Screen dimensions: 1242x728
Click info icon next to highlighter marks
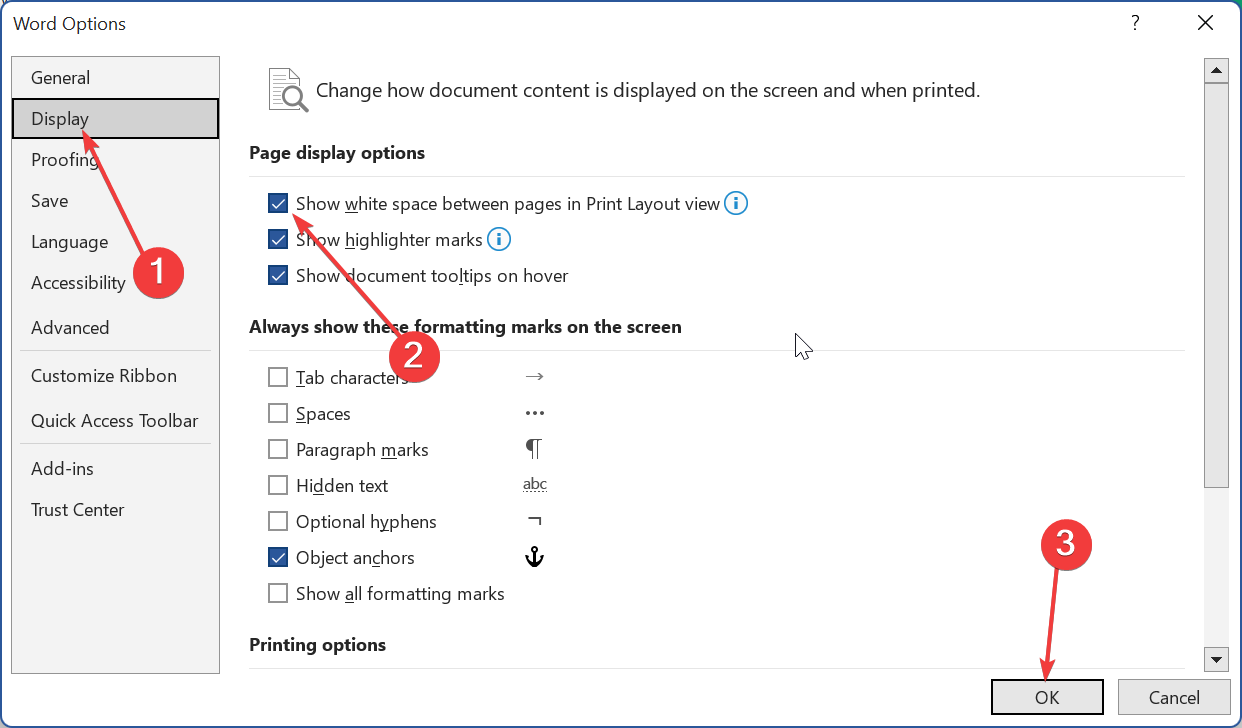click(x=499, y=240)
